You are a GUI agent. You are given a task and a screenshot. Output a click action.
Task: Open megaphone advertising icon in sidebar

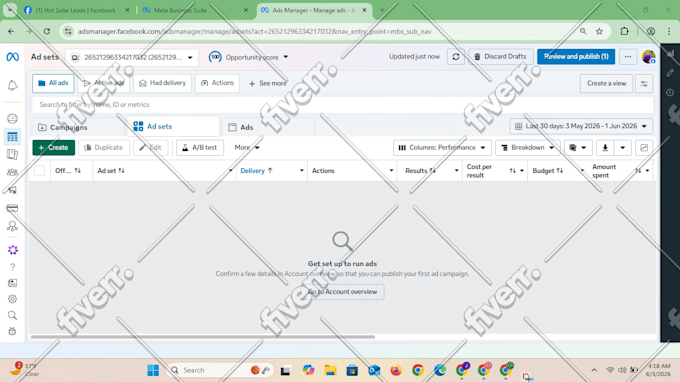coord(12,190)
